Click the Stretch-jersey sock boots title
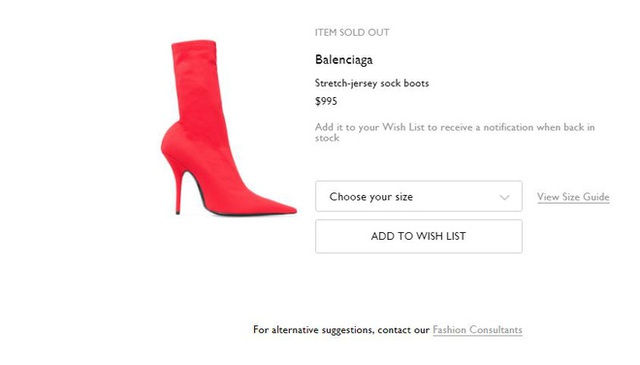The width and height of the screenshot is (640, 365). click(x=372, y=83)
